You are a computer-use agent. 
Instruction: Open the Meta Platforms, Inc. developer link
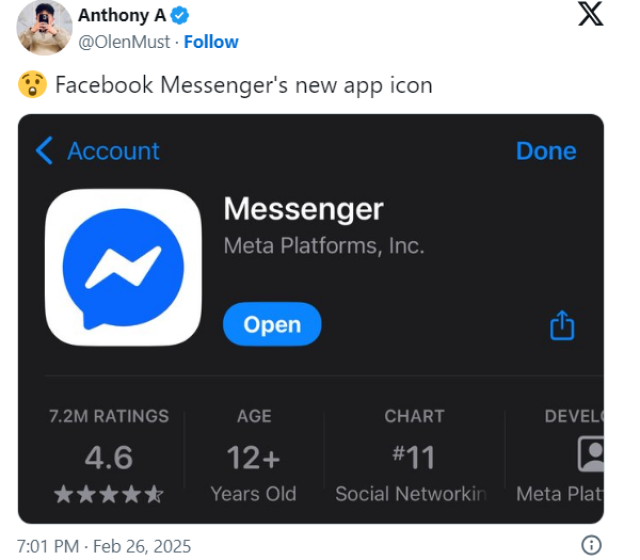coord(324,246)
